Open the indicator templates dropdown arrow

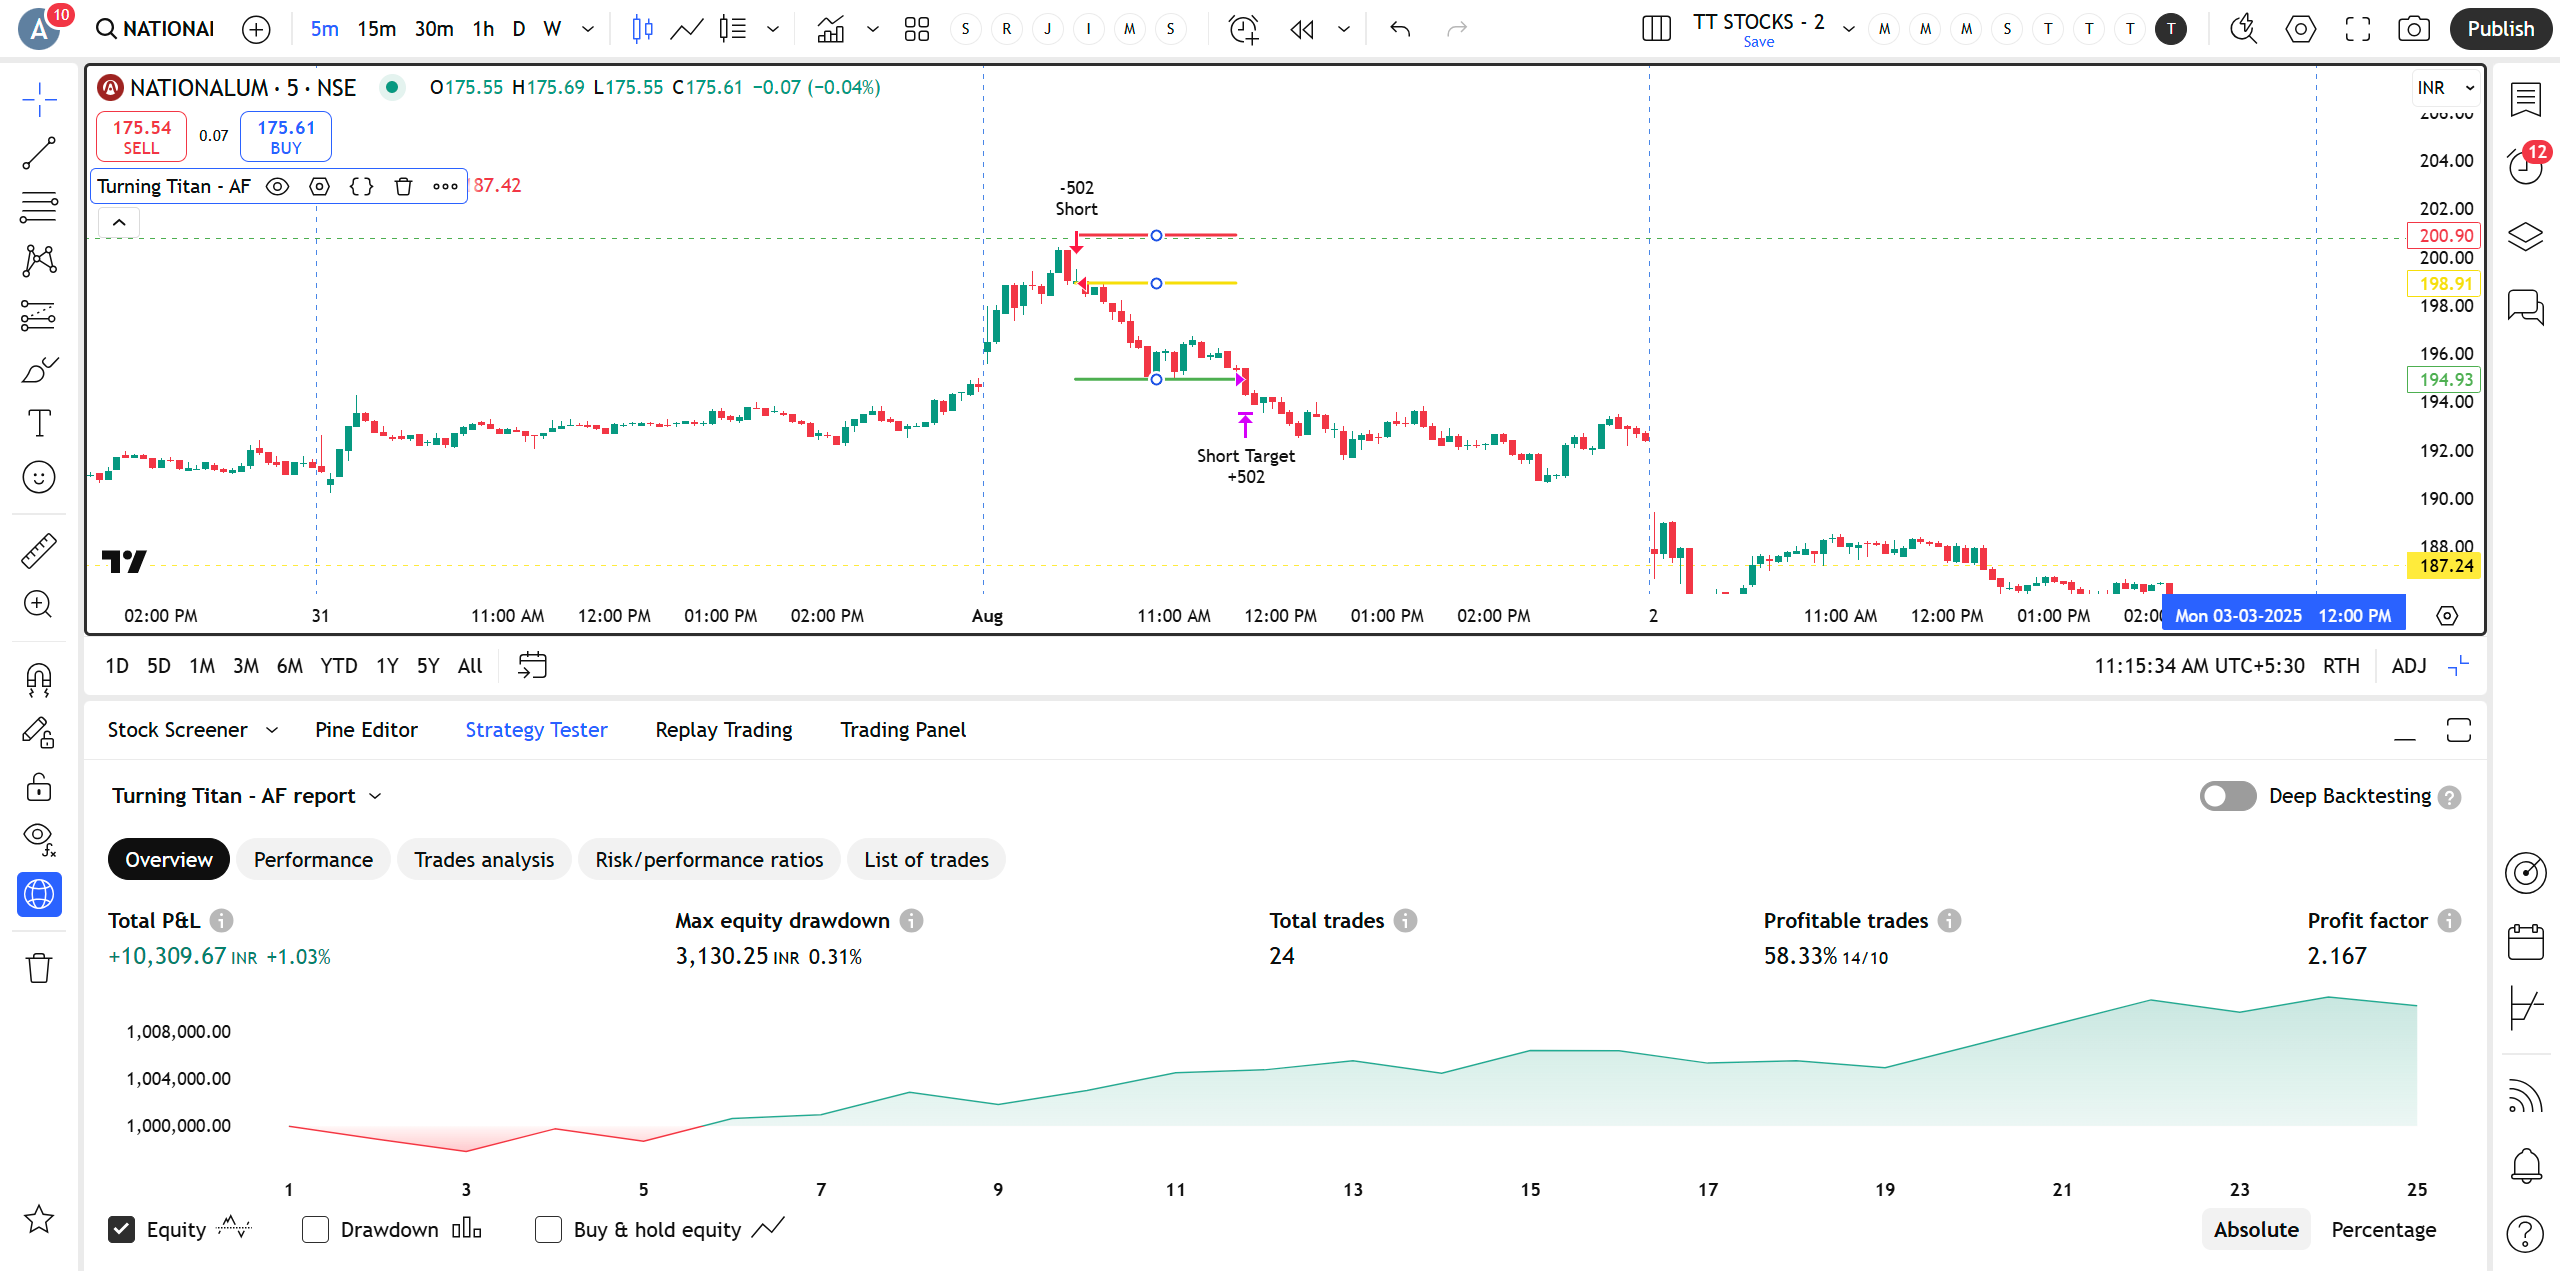(x=872, y=29)
